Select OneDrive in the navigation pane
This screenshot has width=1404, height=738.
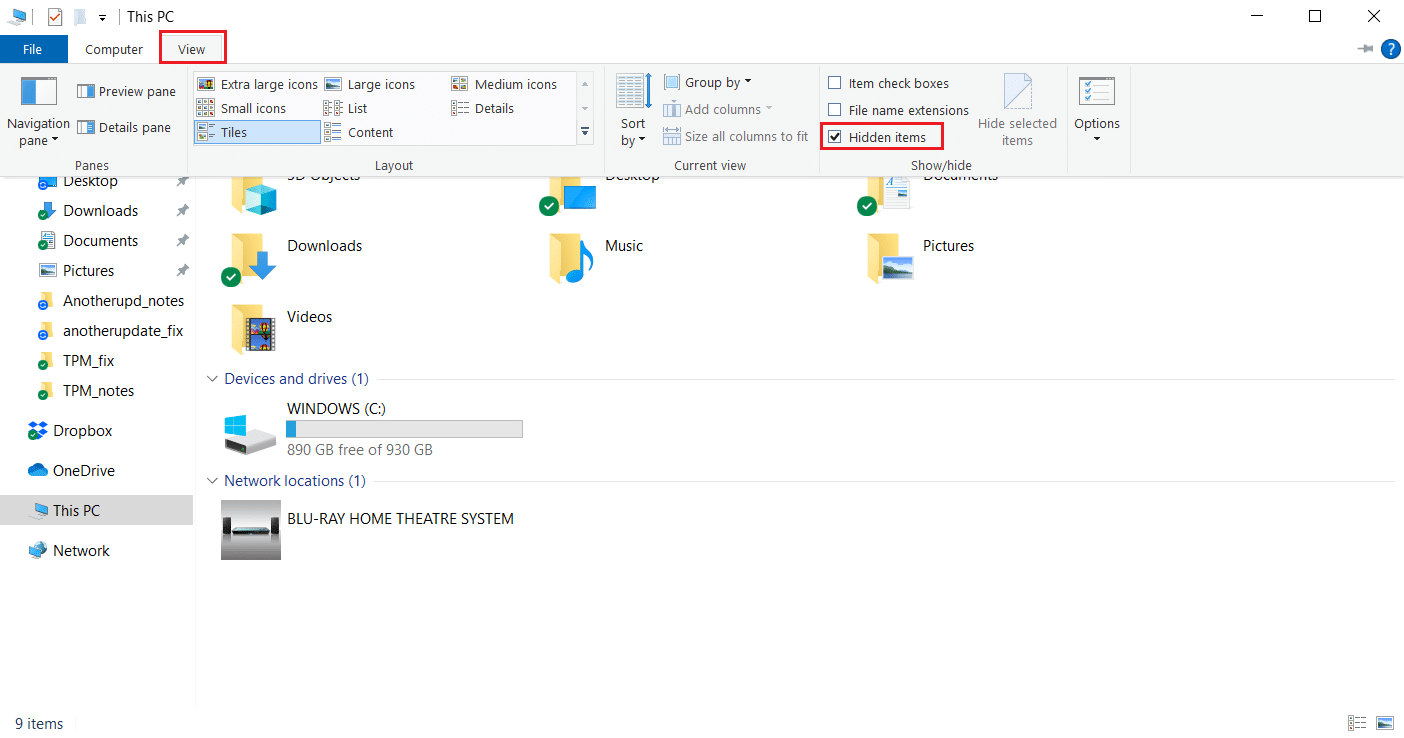(83, 471)
